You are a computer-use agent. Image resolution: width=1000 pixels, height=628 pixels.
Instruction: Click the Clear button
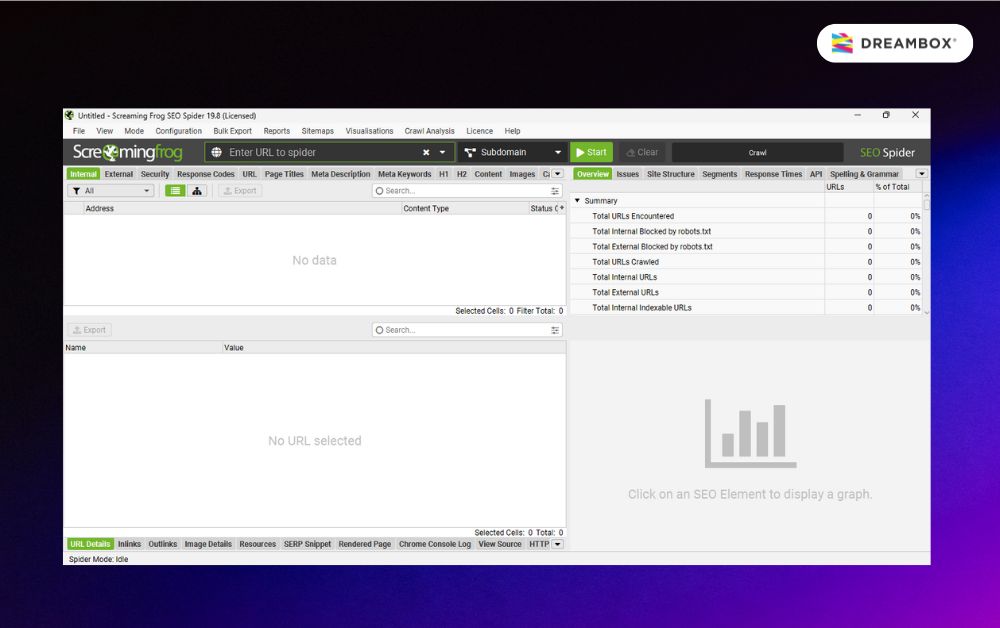click(x=642, y=152)
